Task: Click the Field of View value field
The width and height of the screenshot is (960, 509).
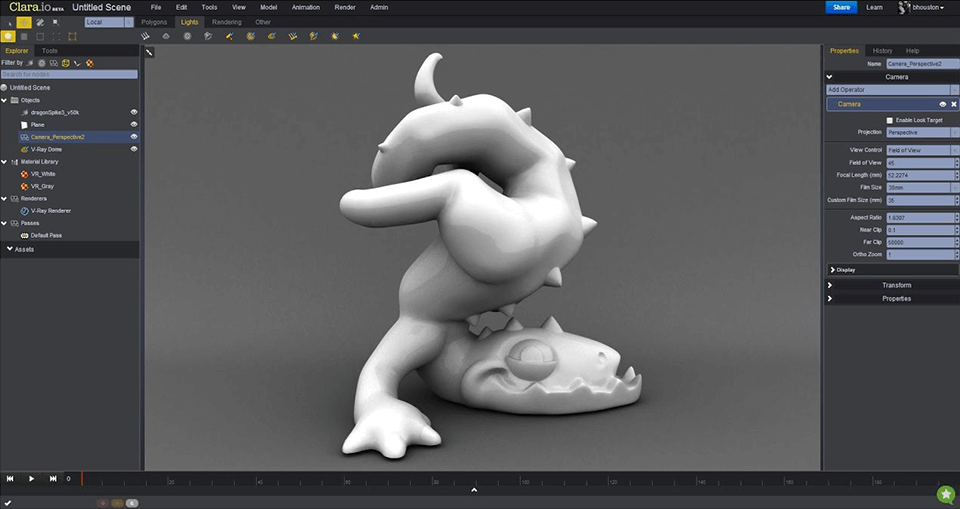Action: 920,163
